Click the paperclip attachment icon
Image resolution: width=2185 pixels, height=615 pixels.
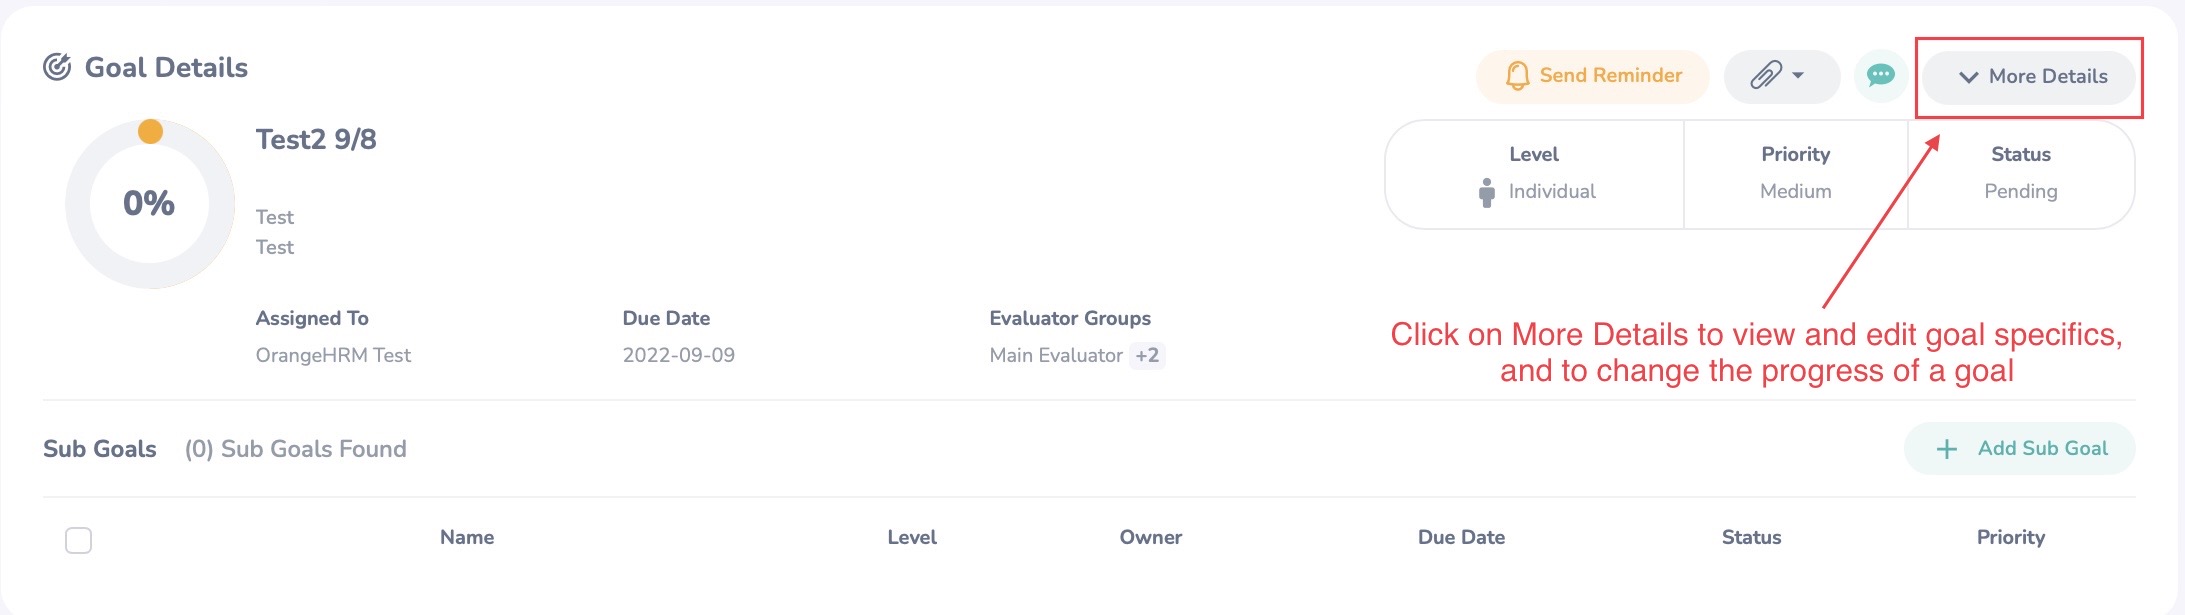pos(1765,76)
